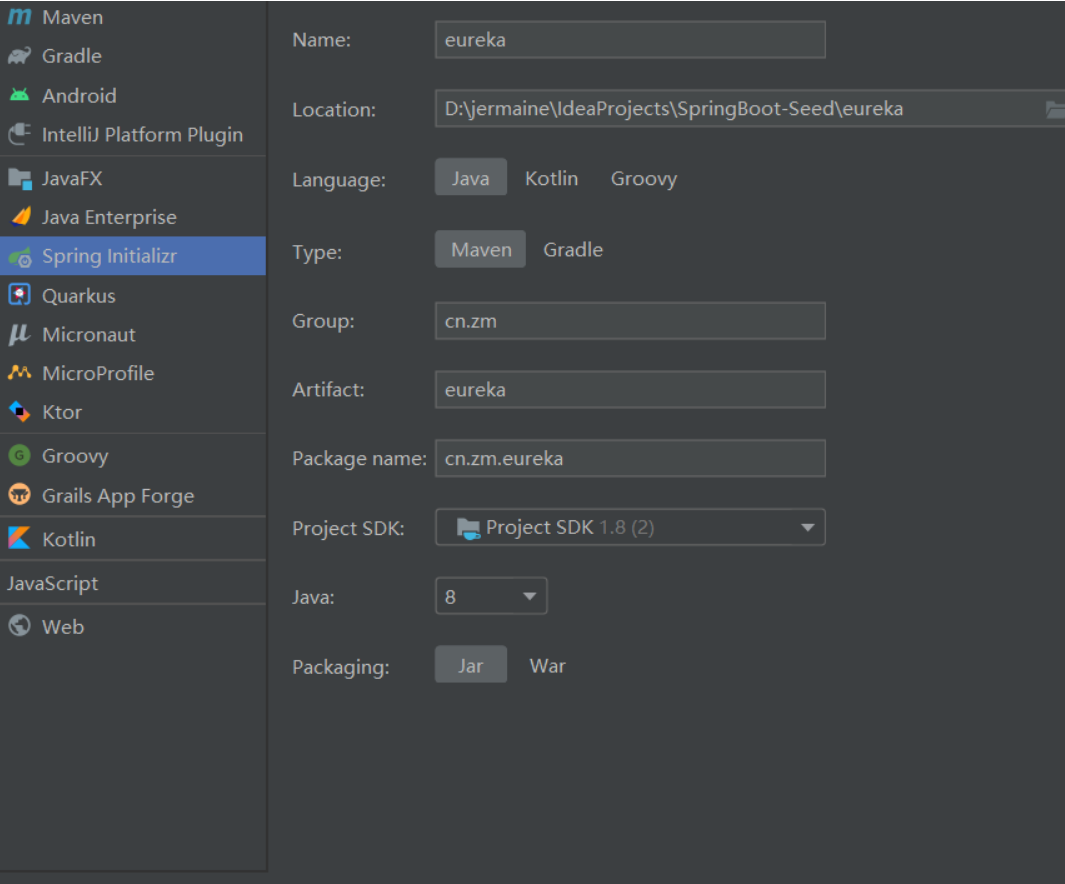Select Gradle in the project type list

pos(133,56)
